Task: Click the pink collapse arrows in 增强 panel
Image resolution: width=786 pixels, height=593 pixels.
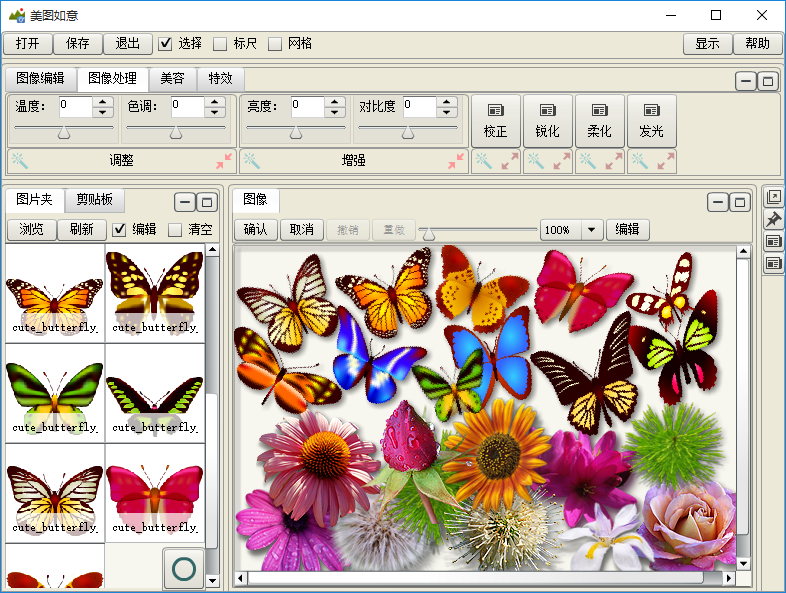Action: 456,161
